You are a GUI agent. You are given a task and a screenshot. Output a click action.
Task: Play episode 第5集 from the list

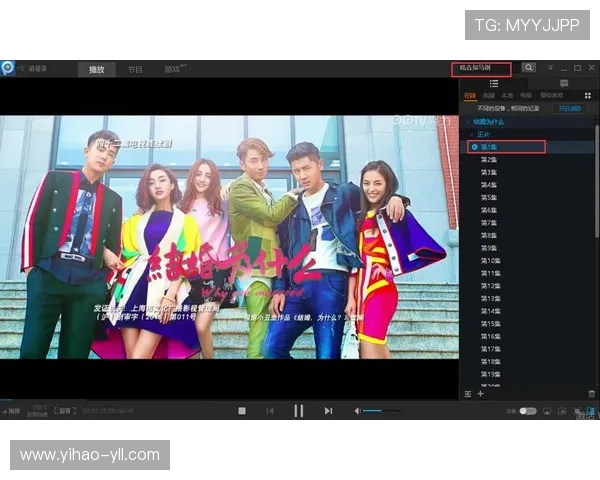click(x=489, y=198)
